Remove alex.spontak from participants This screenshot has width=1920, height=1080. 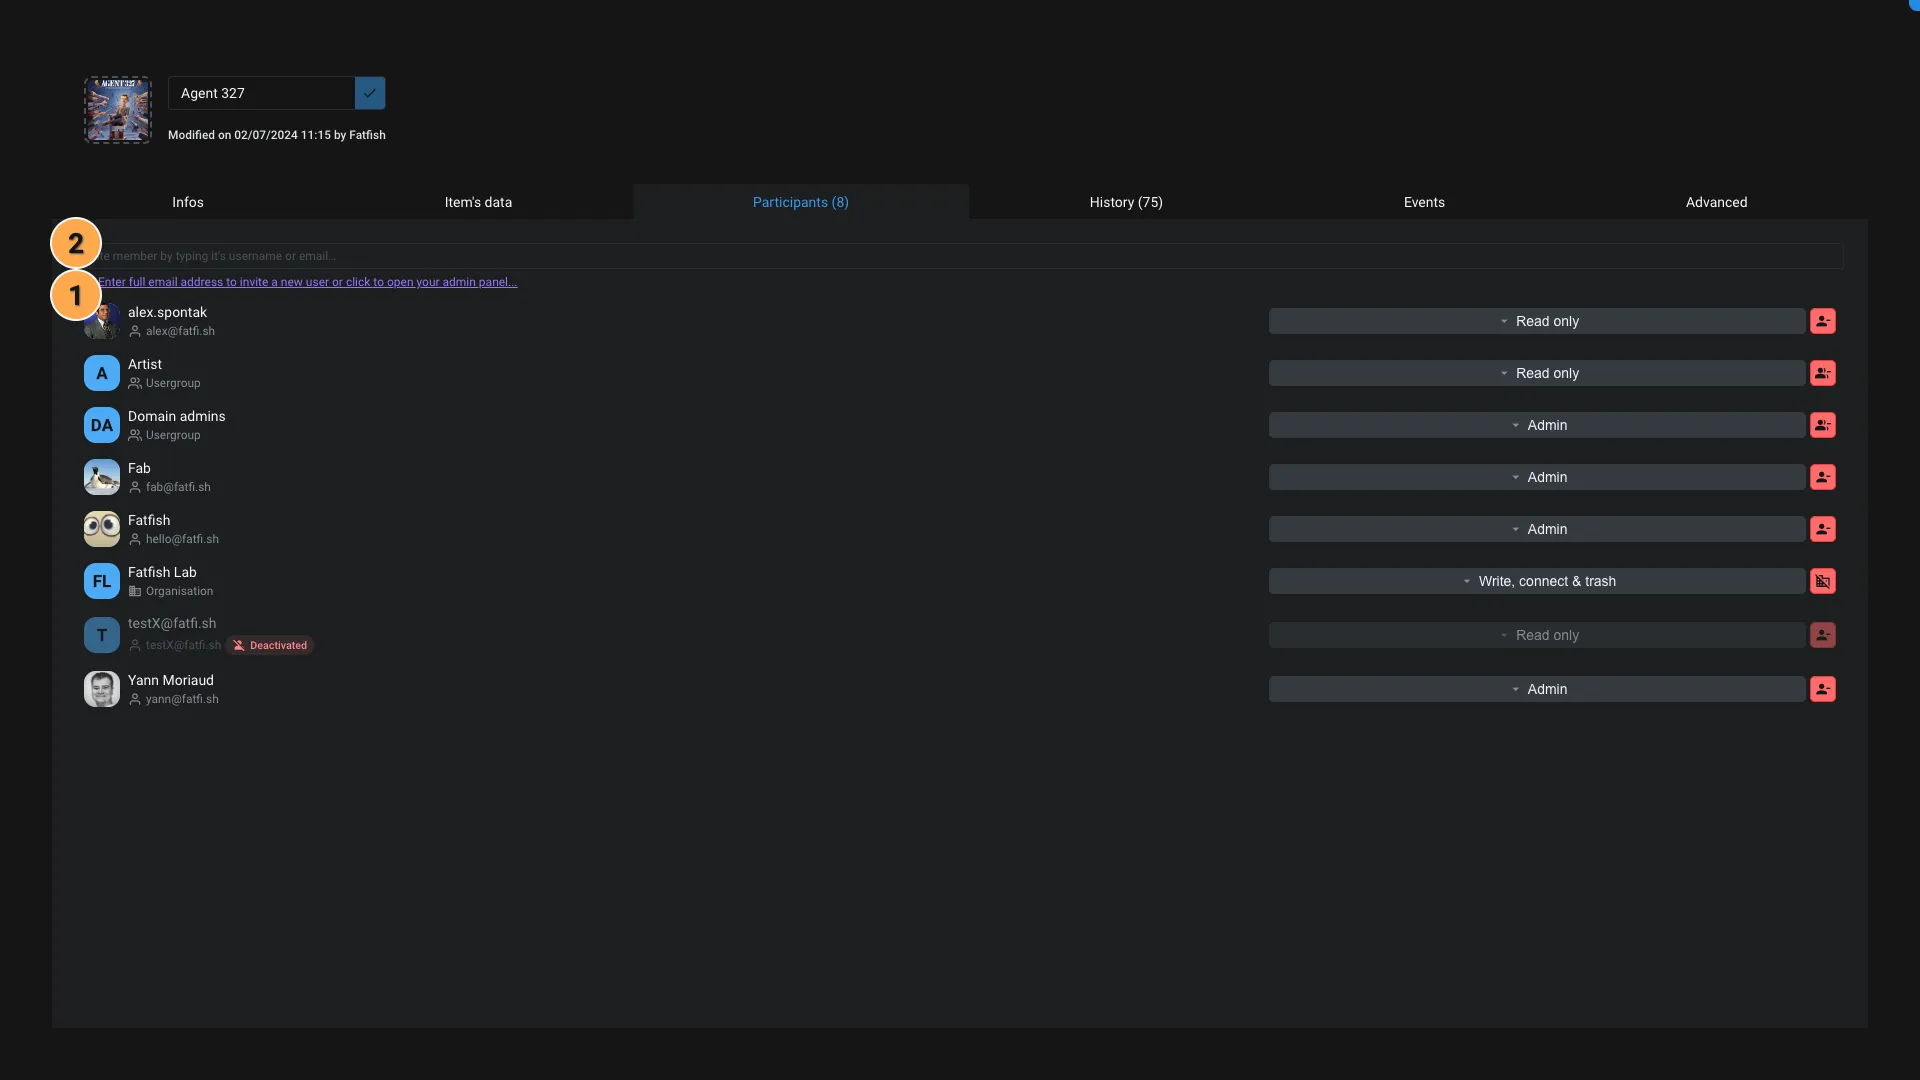click(x=1823, y=321)
